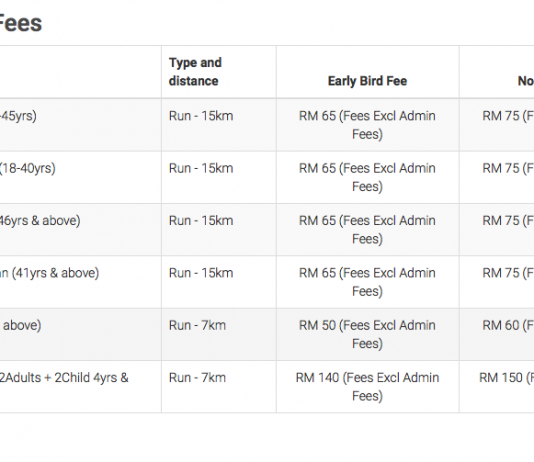The width and height of the screenshot is (534, 462).
Task: Click RM 150 normal fee cell
Action: point(506,378)
